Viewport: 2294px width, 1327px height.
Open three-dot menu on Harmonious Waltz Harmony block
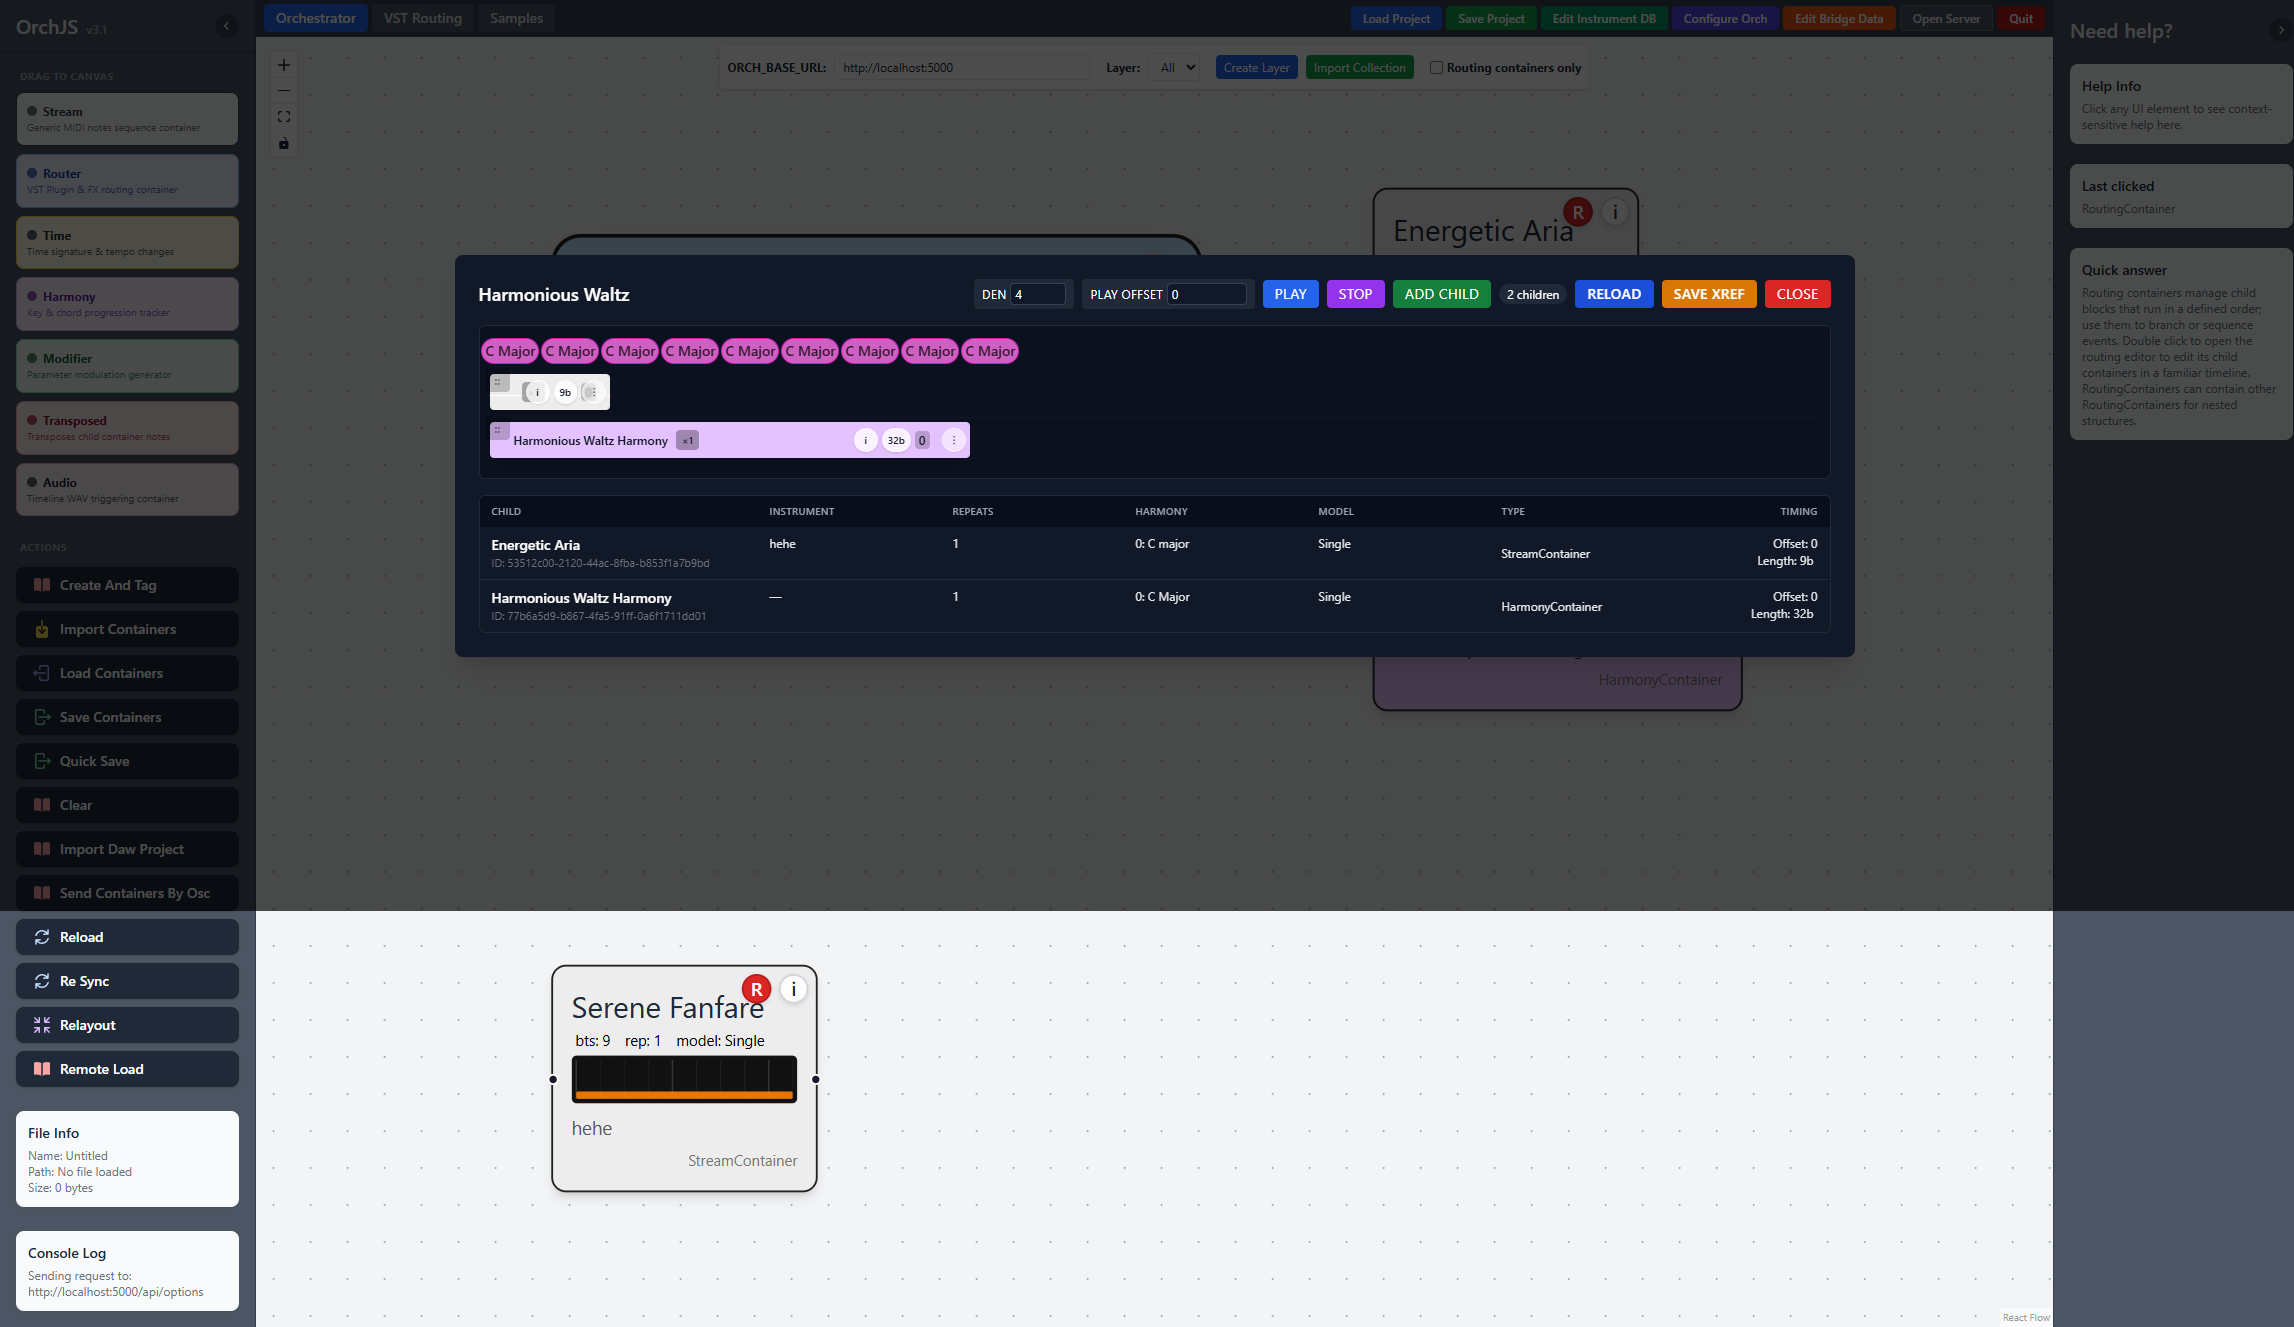[x=954, y=440]
